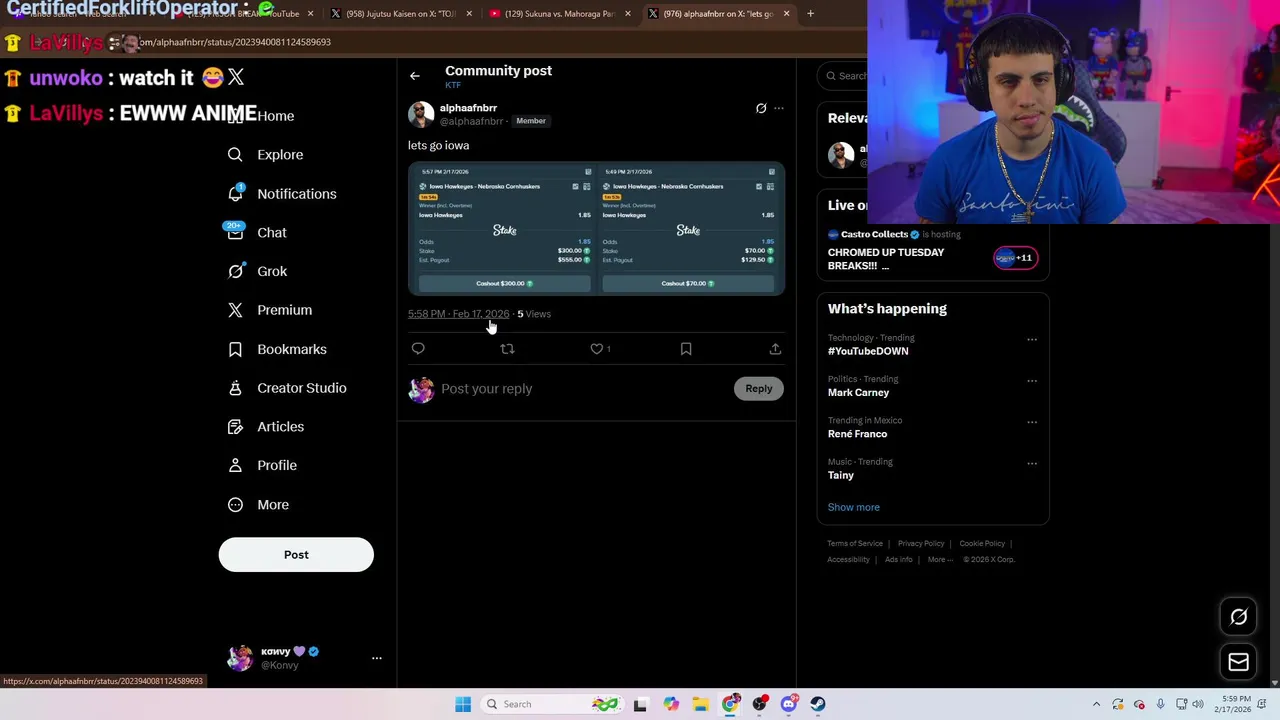Open the Windows Start menu
This screenshot has height=720, width=1280.
point(463,704)
